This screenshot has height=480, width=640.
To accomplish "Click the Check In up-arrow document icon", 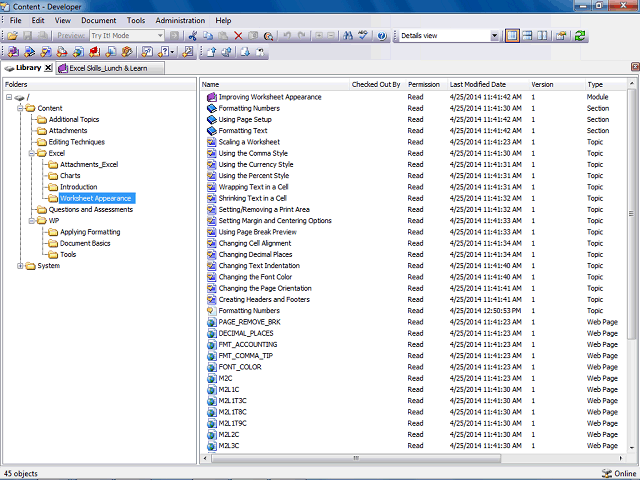I will (x=211, y=52).
